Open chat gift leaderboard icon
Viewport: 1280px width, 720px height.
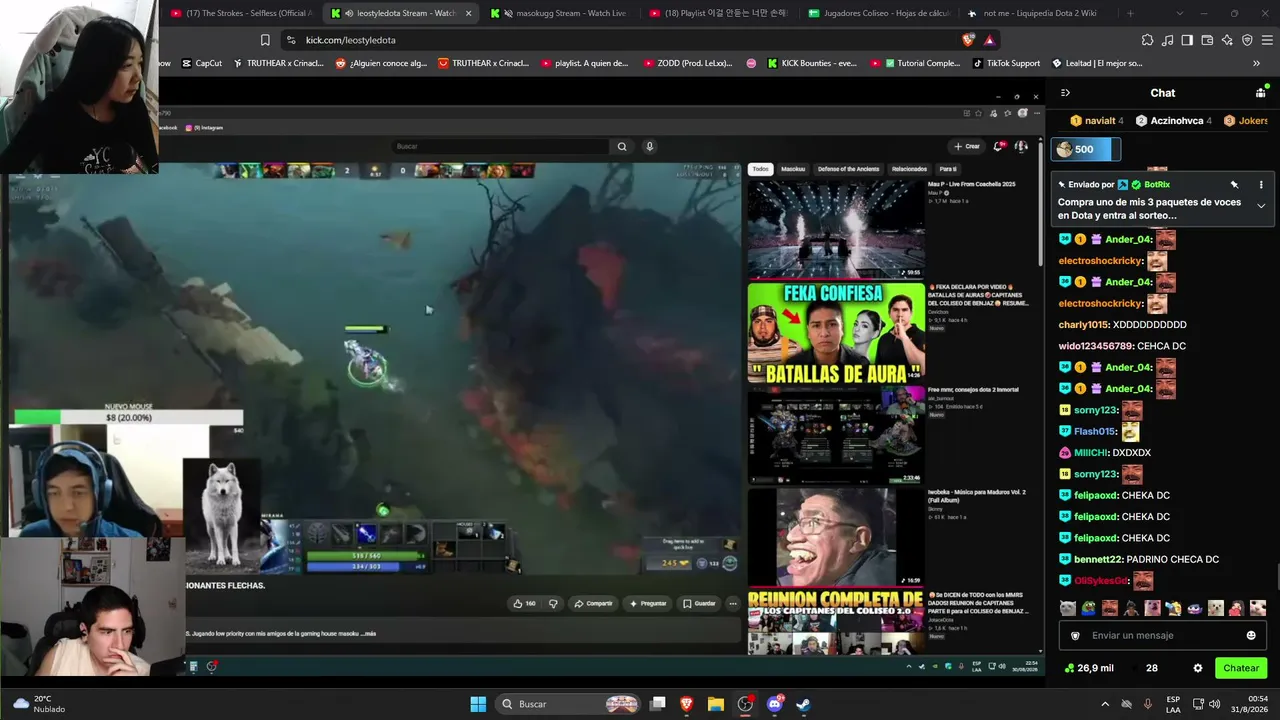point(1260,93)
